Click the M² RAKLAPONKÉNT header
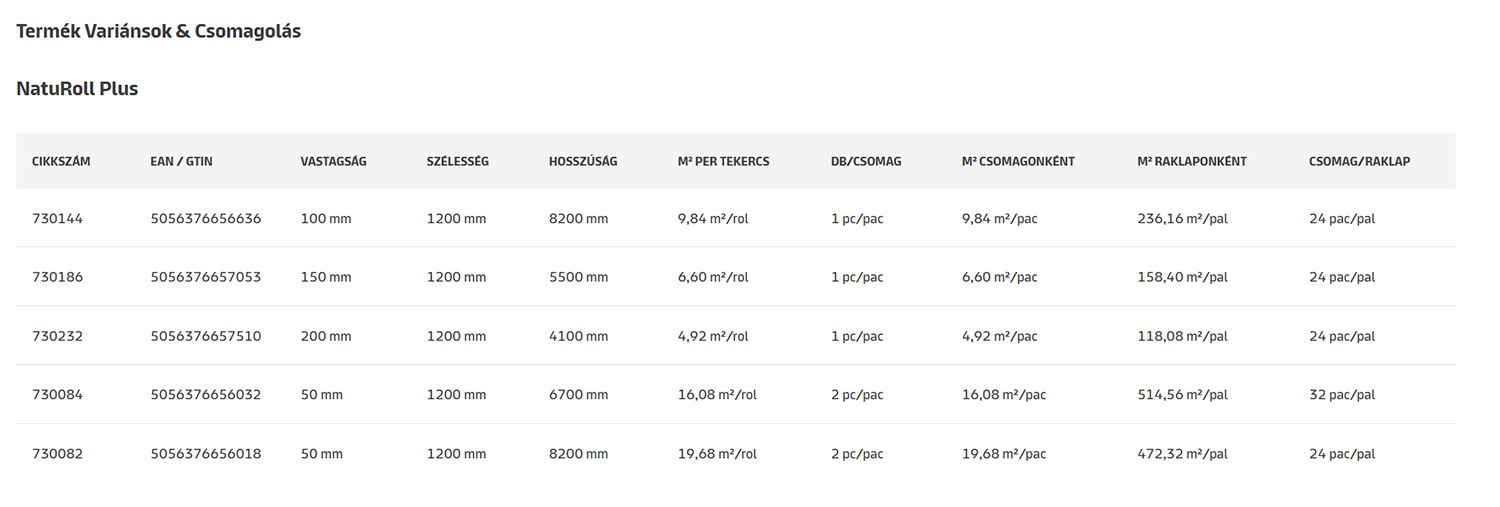 1192,161
